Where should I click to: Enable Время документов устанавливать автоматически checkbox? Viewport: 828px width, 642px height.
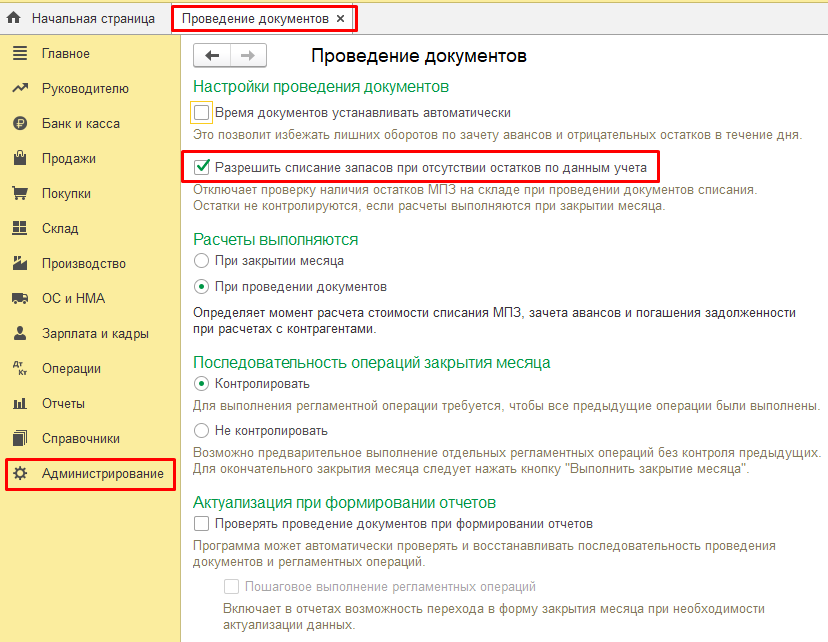202,113
